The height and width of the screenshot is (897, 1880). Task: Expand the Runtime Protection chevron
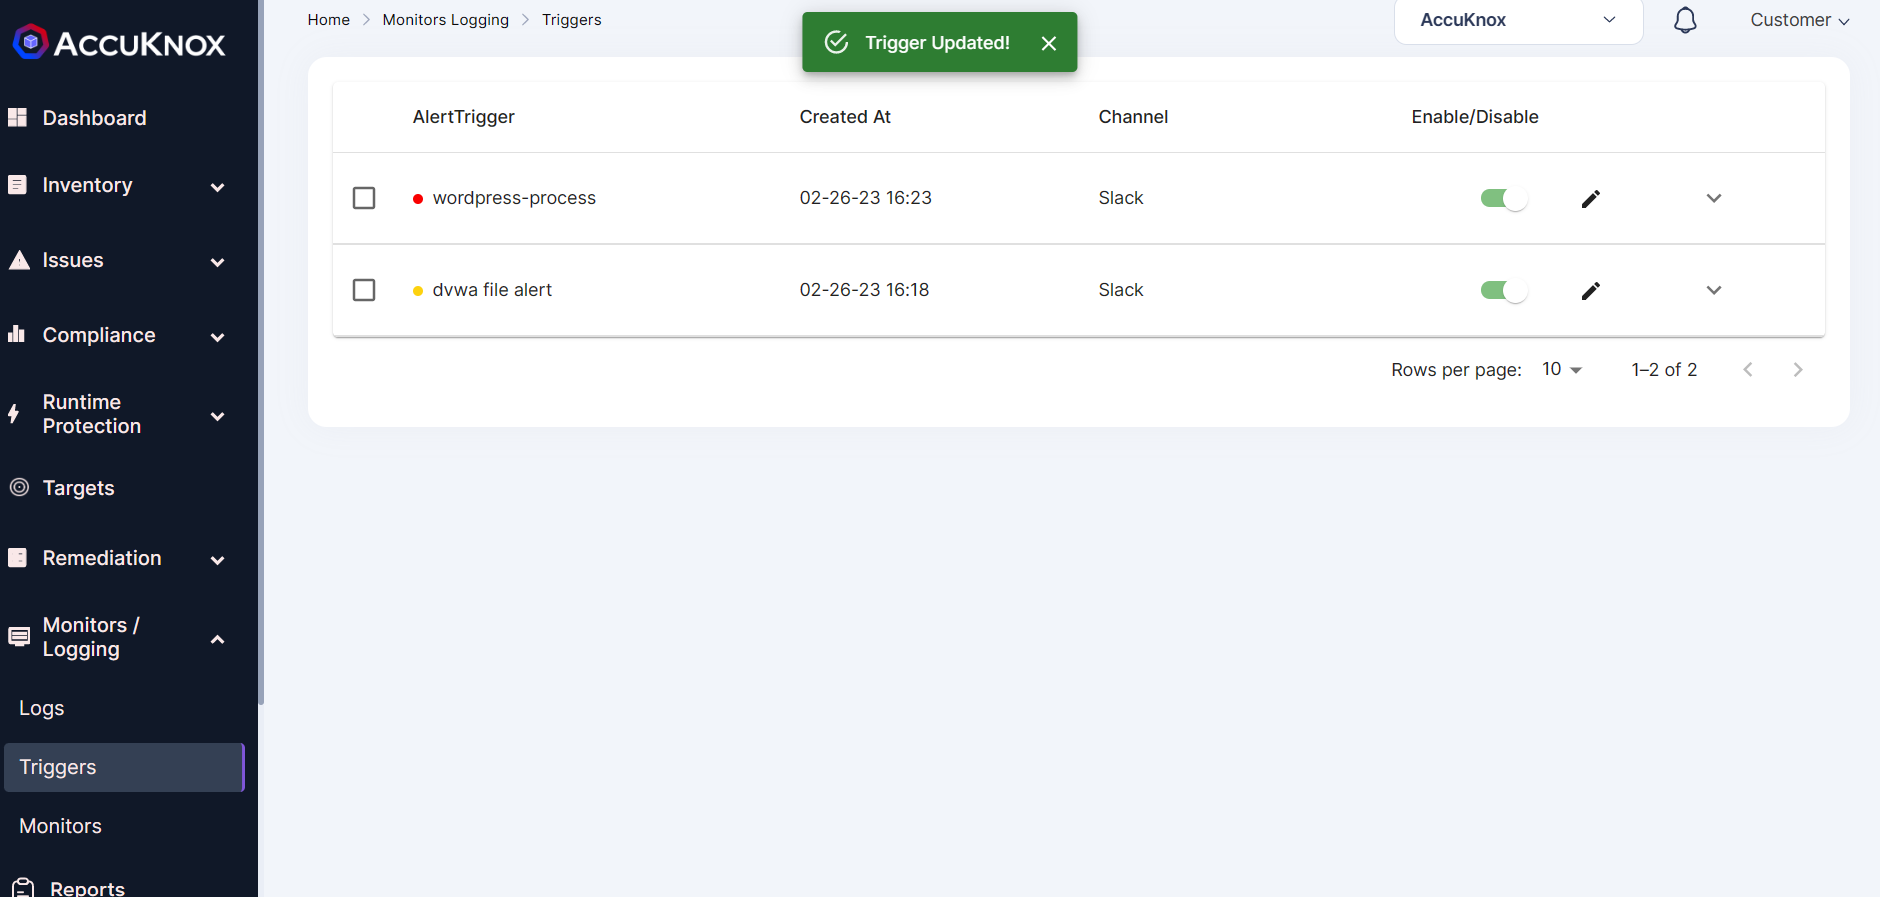(x=217, y=416)
